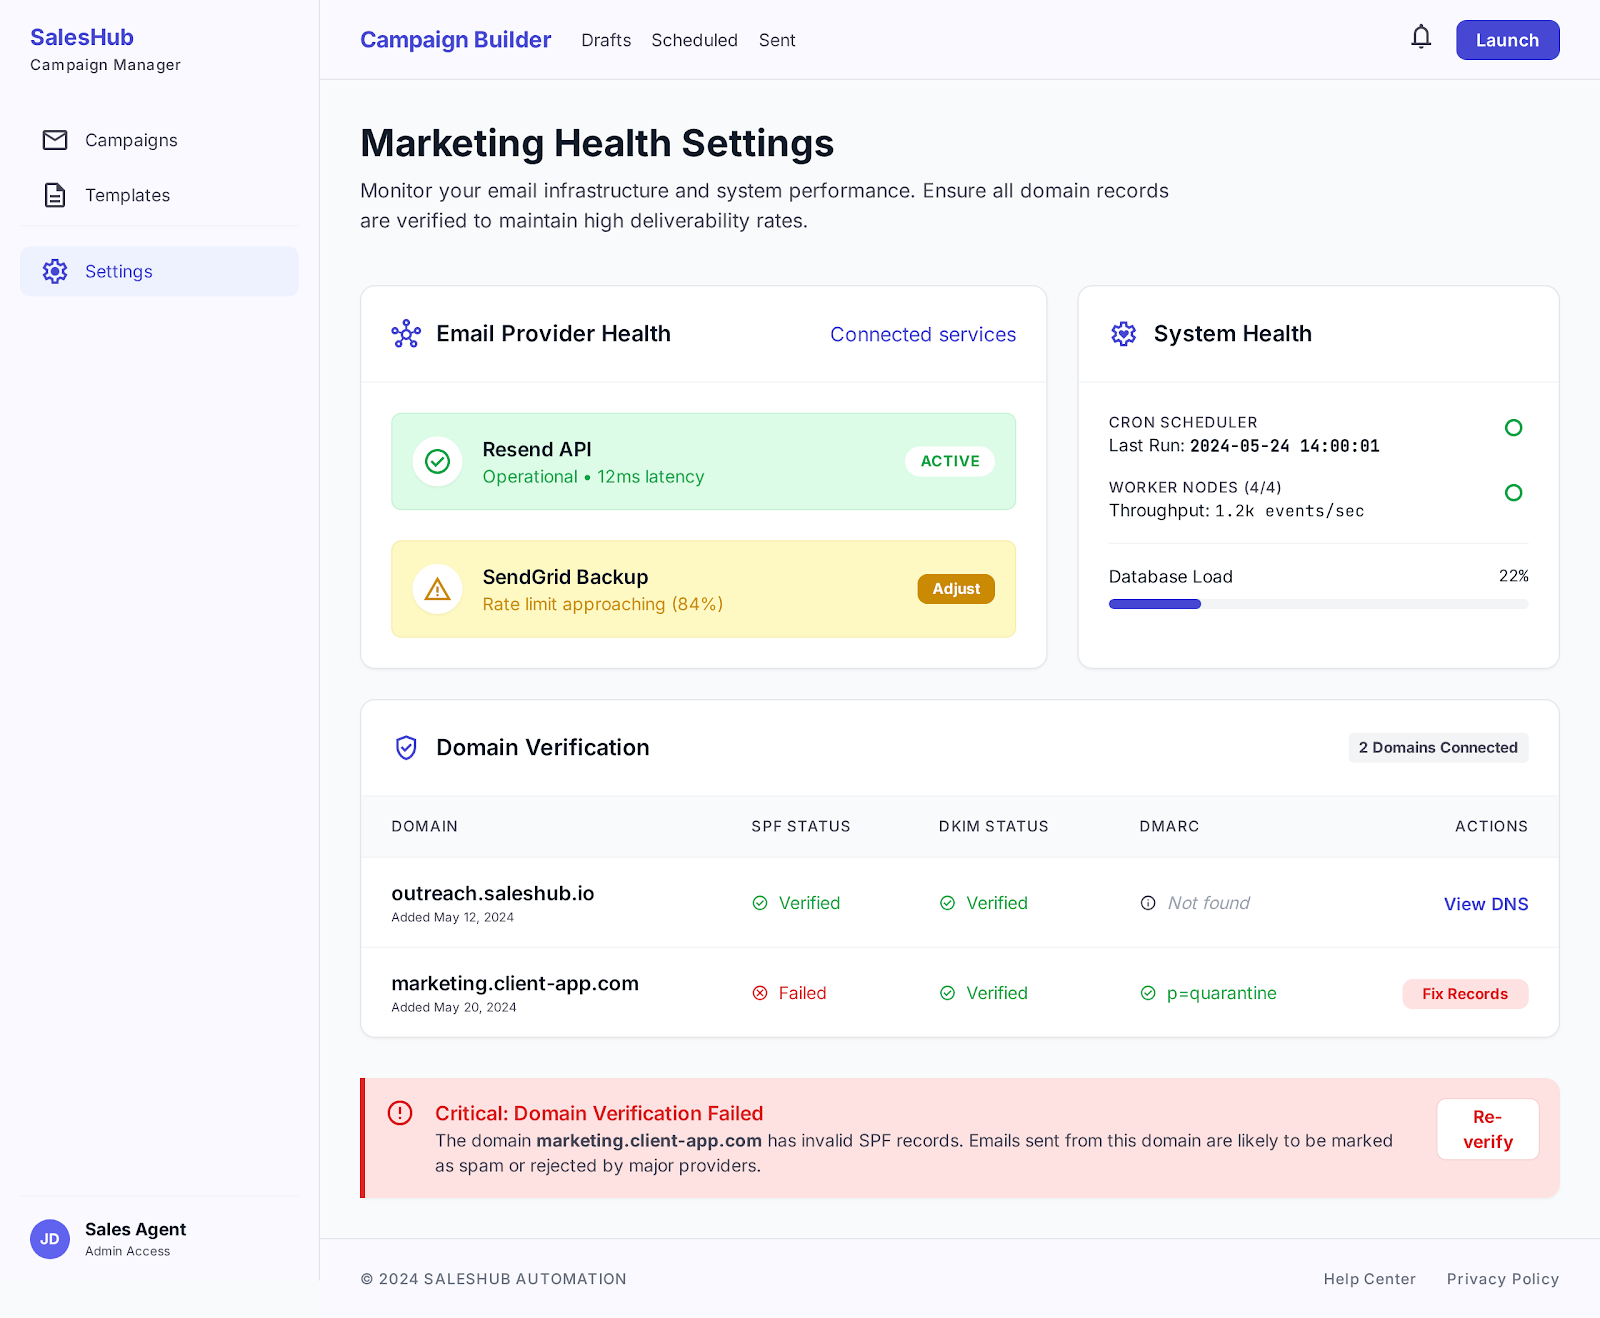Viewport: 1600px width, 1318px height.
Task: Click the 'Rate limit approaching (84%)' text
Action: pos(603,604)
